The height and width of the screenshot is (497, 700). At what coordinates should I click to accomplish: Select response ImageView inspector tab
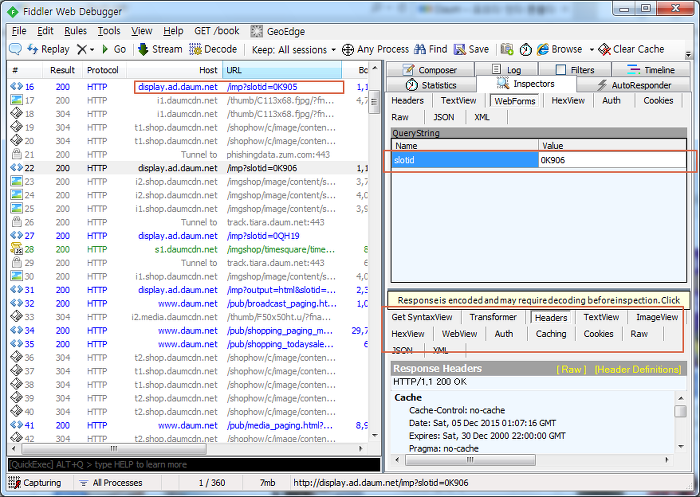pos(657,317)
